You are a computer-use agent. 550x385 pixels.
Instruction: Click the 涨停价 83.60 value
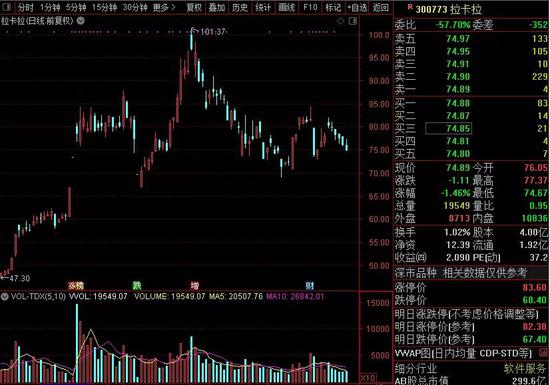(535, 288)
